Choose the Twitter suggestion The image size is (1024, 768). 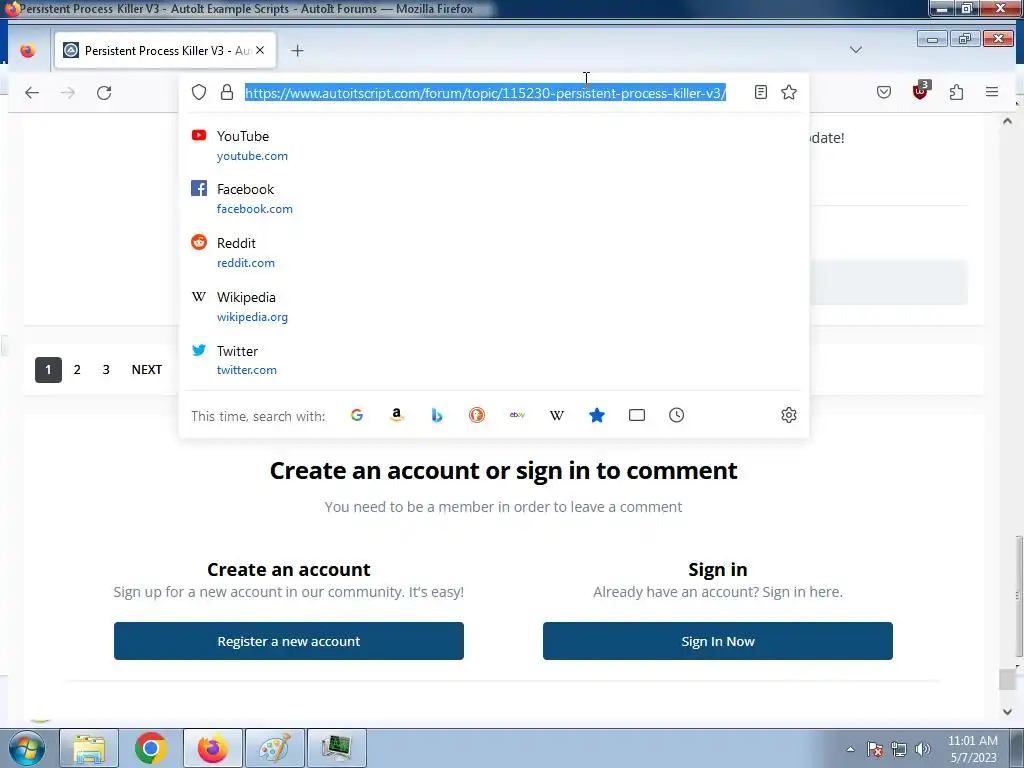[x=493, y=360]
